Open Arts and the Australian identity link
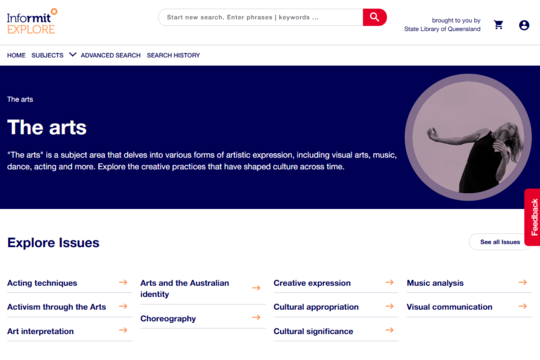Viewport: 540px width, 360px height. (185, 289)
